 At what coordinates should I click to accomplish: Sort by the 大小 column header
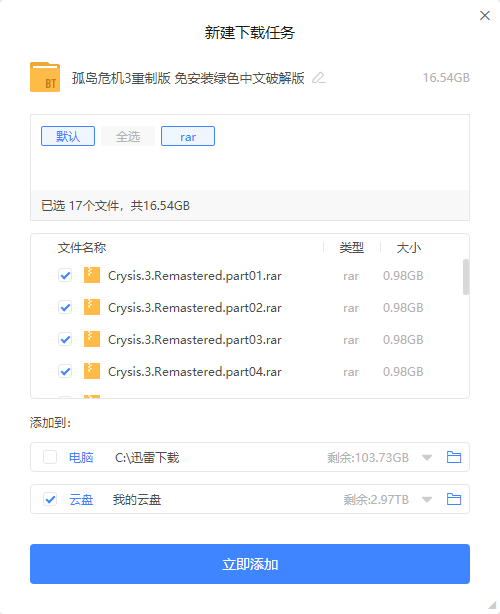click(x=409, y=247)
